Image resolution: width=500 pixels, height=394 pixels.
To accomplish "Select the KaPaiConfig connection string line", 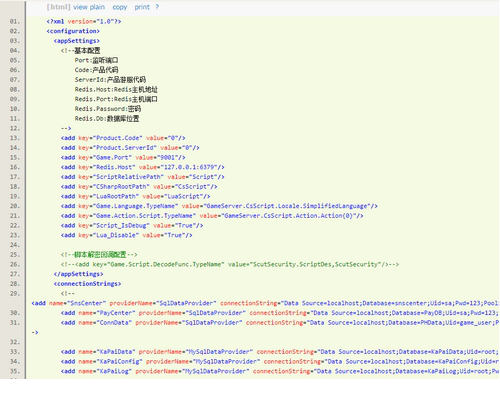I will point(280,361).
